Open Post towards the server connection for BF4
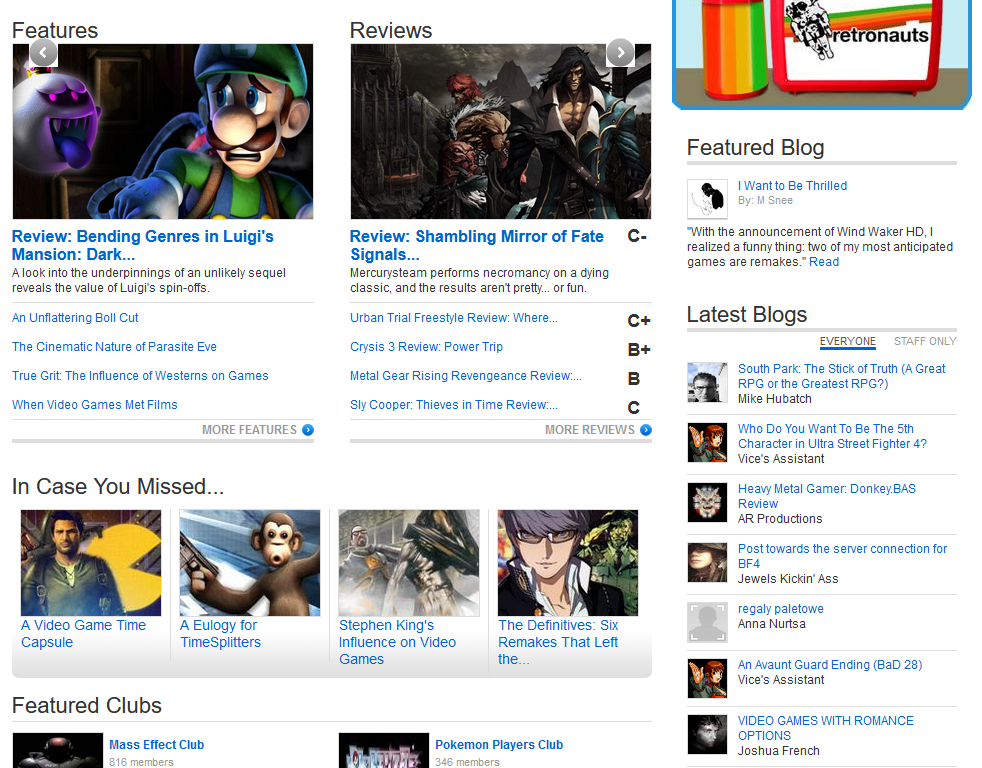The width and height of the screenshot is (982, 768). pyautogui.click(x=842, y=556)
